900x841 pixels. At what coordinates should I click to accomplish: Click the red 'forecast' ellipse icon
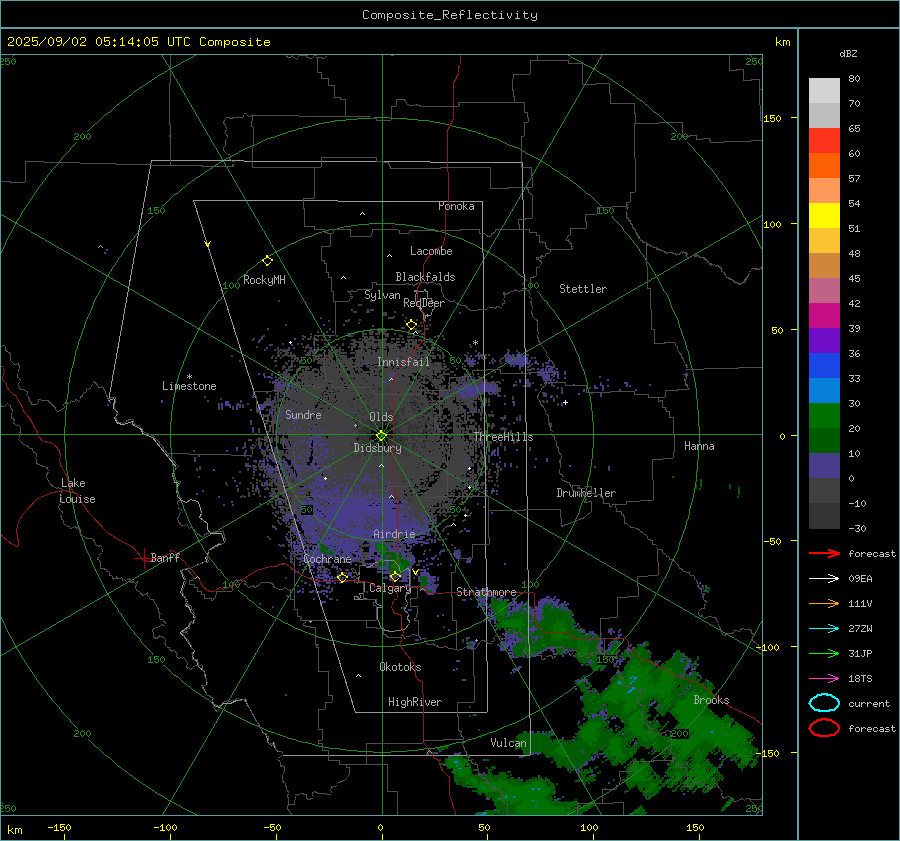(824, 728)
